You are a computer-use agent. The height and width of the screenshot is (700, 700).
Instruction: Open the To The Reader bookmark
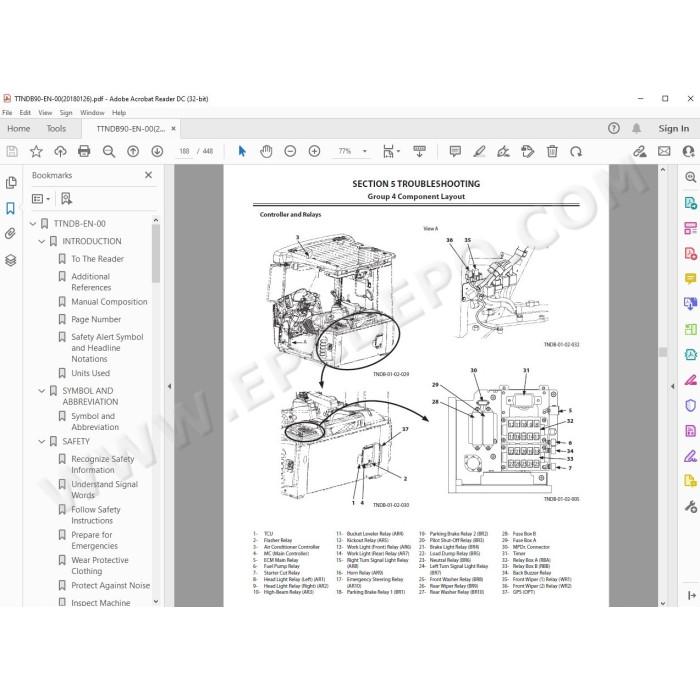tap(97, 259)
